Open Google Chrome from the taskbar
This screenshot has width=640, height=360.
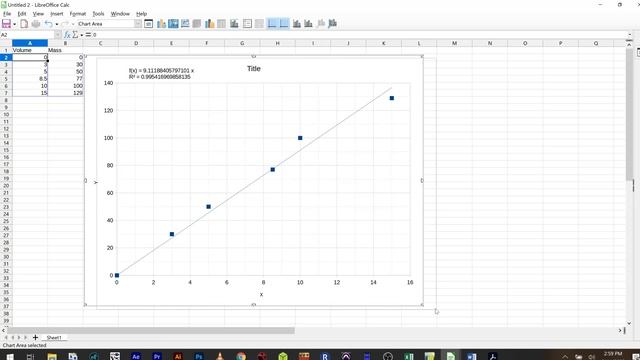point(241,356)
